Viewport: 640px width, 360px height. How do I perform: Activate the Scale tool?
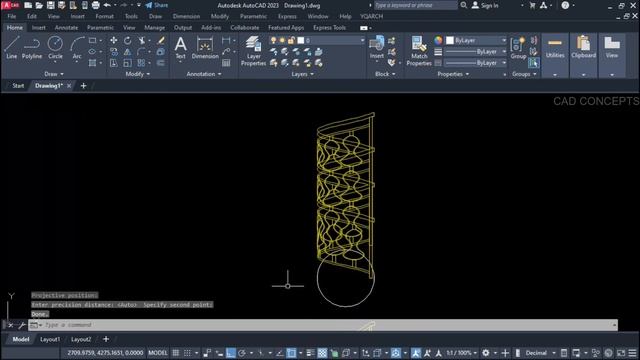[x=128, y=63]
